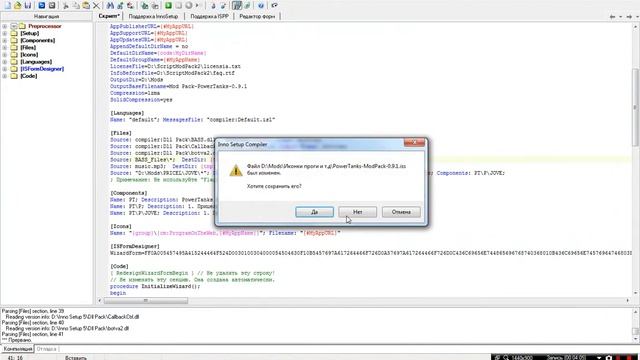
Task: Expand the [Languages] tree node
Action: pos(4,62)
